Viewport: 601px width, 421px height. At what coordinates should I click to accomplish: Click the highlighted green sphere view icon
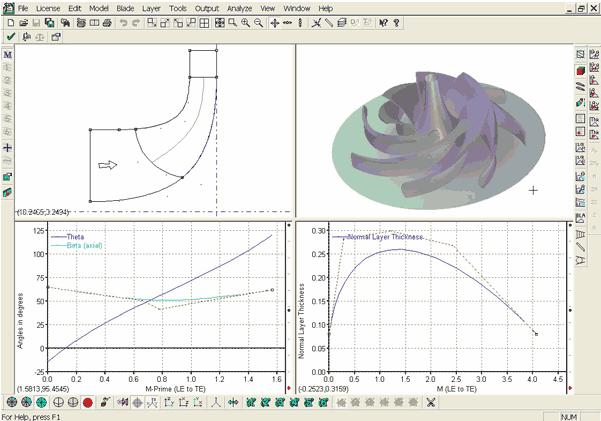pos(41,403)
